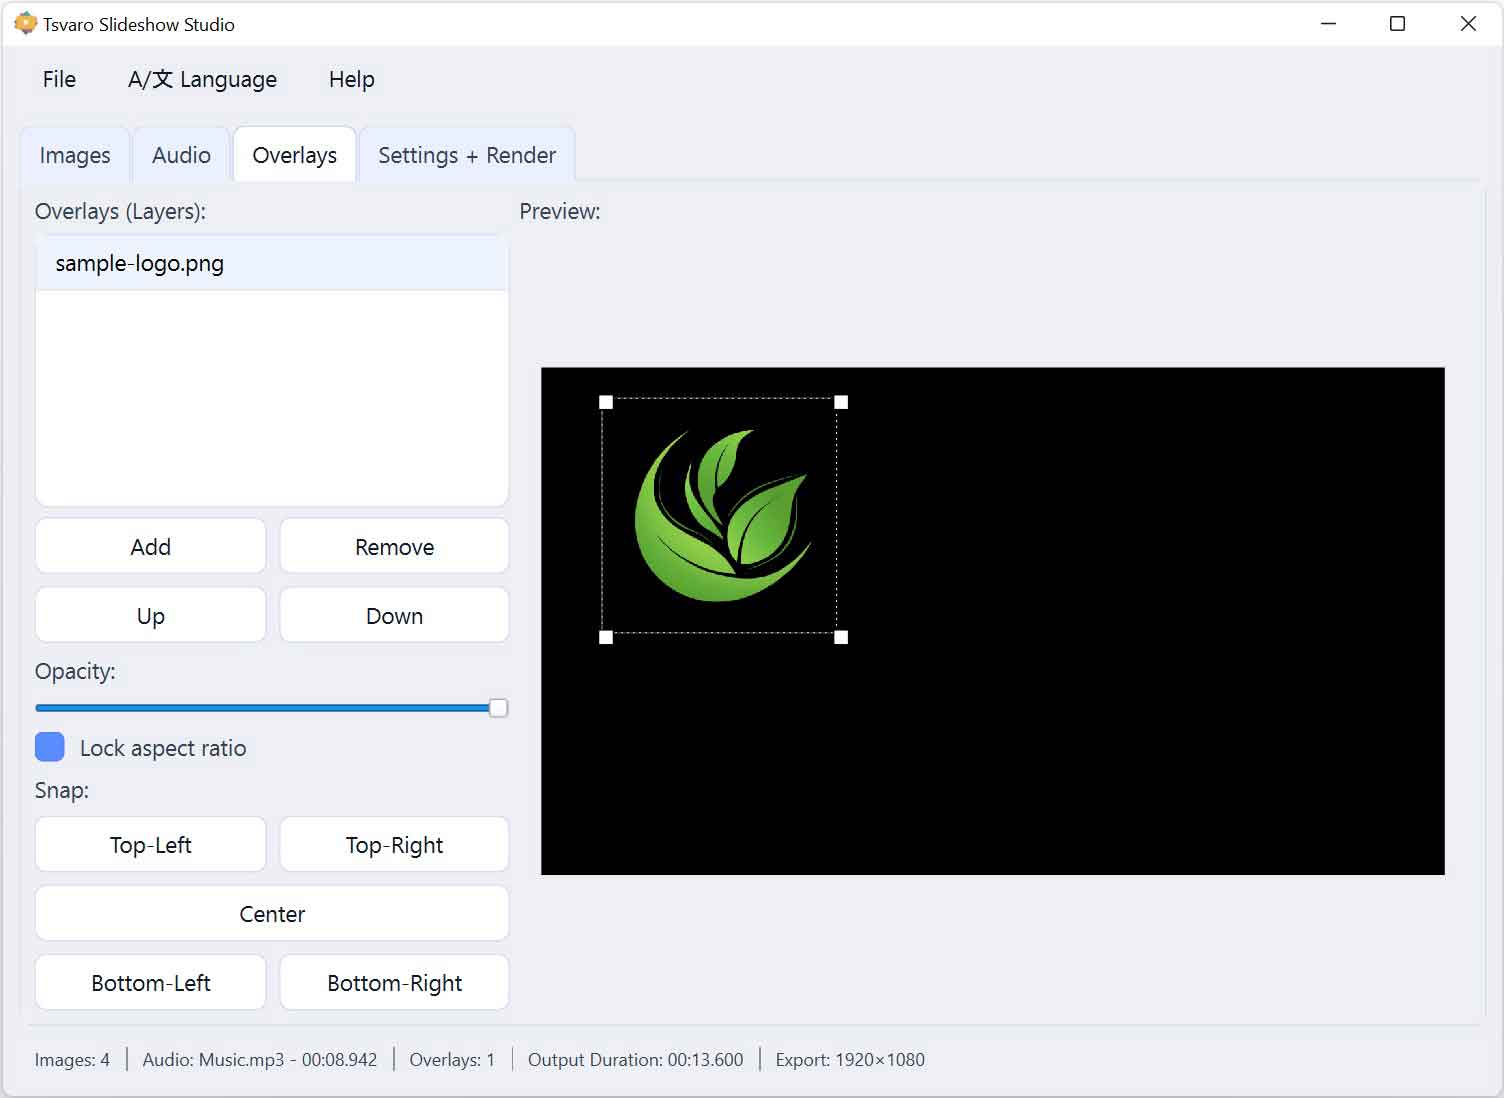Snap the overlay to Bottom-Right
The width and height of the screenshot is (1504, 1098).
coord(393,982)
